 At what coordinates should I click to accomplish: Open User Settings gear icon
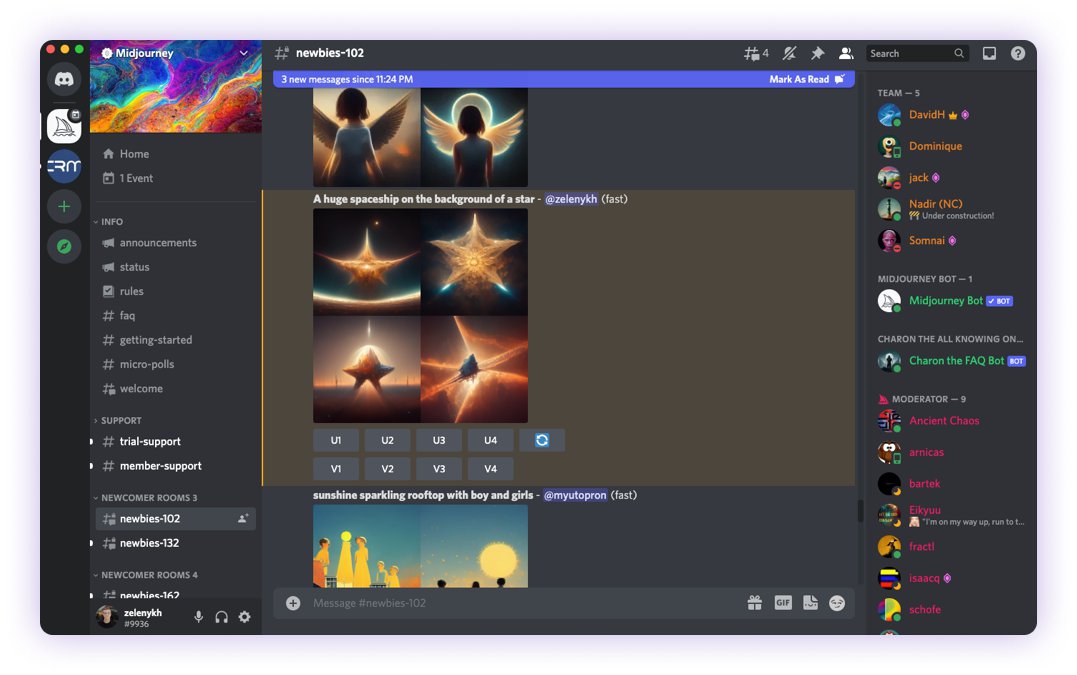click(x=244, y=617)
